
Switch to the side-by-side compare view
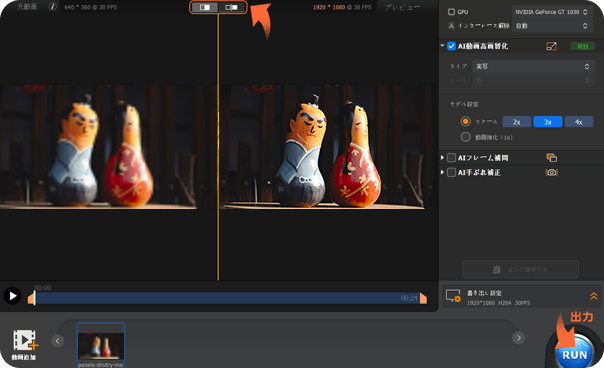coord(232,7)
